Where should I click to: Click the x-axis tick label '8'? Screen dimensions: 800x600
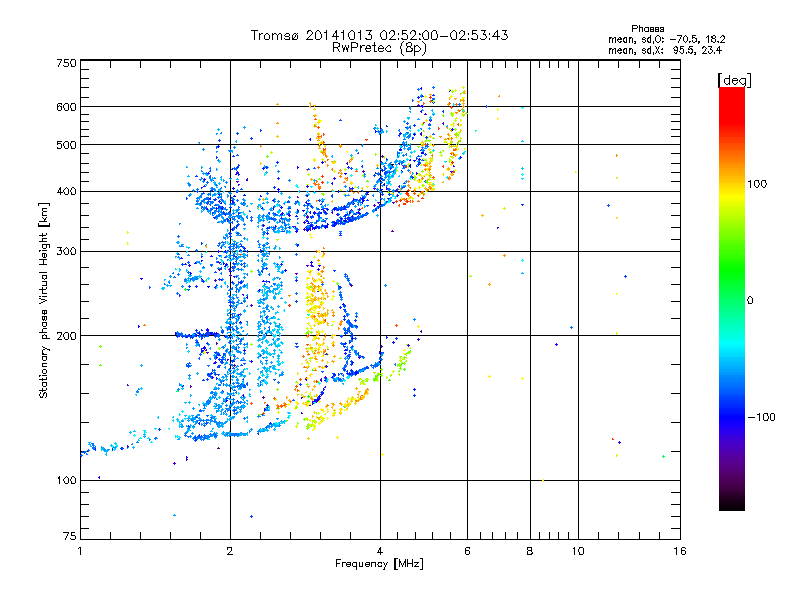tap(530, 551)
